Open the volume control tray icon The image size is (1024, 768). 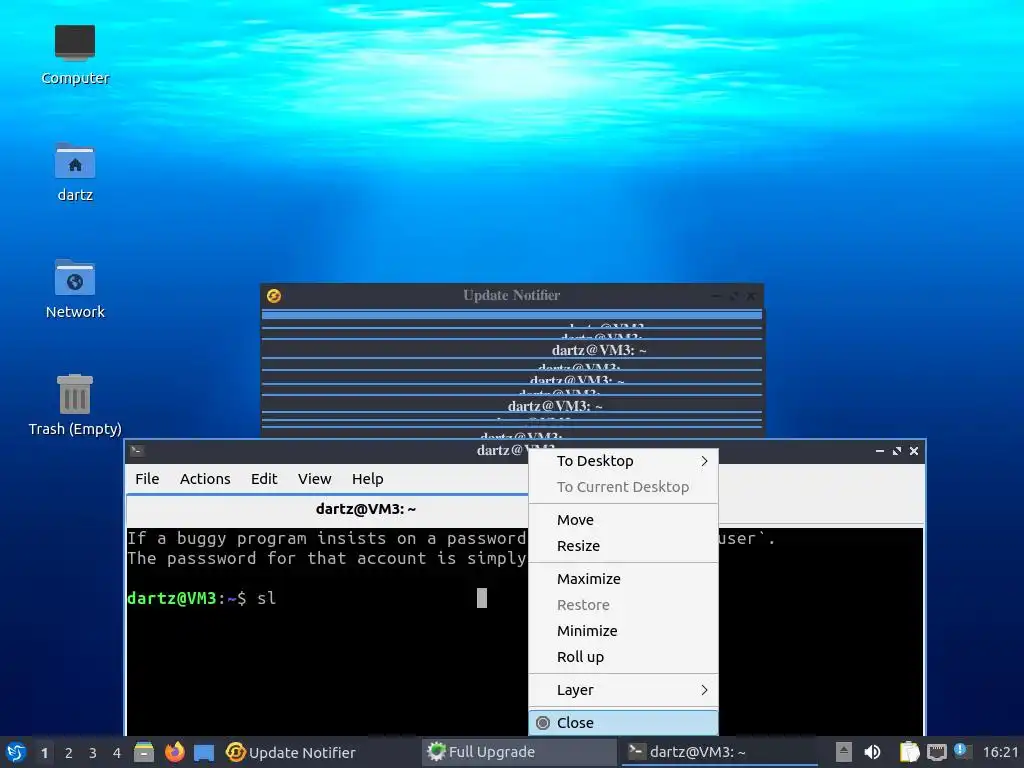[x=872, y=752]
